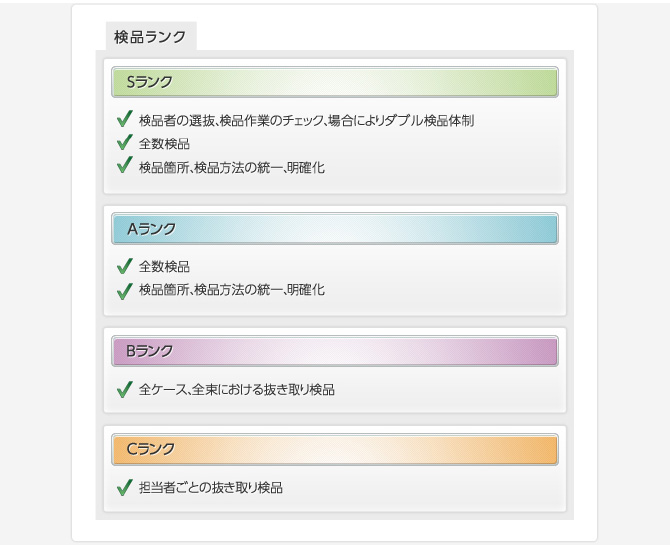Click the checkmark beside Aランク 検品箇所 item
Viewport: 670px width, 550px height.
tap(125, 290)
